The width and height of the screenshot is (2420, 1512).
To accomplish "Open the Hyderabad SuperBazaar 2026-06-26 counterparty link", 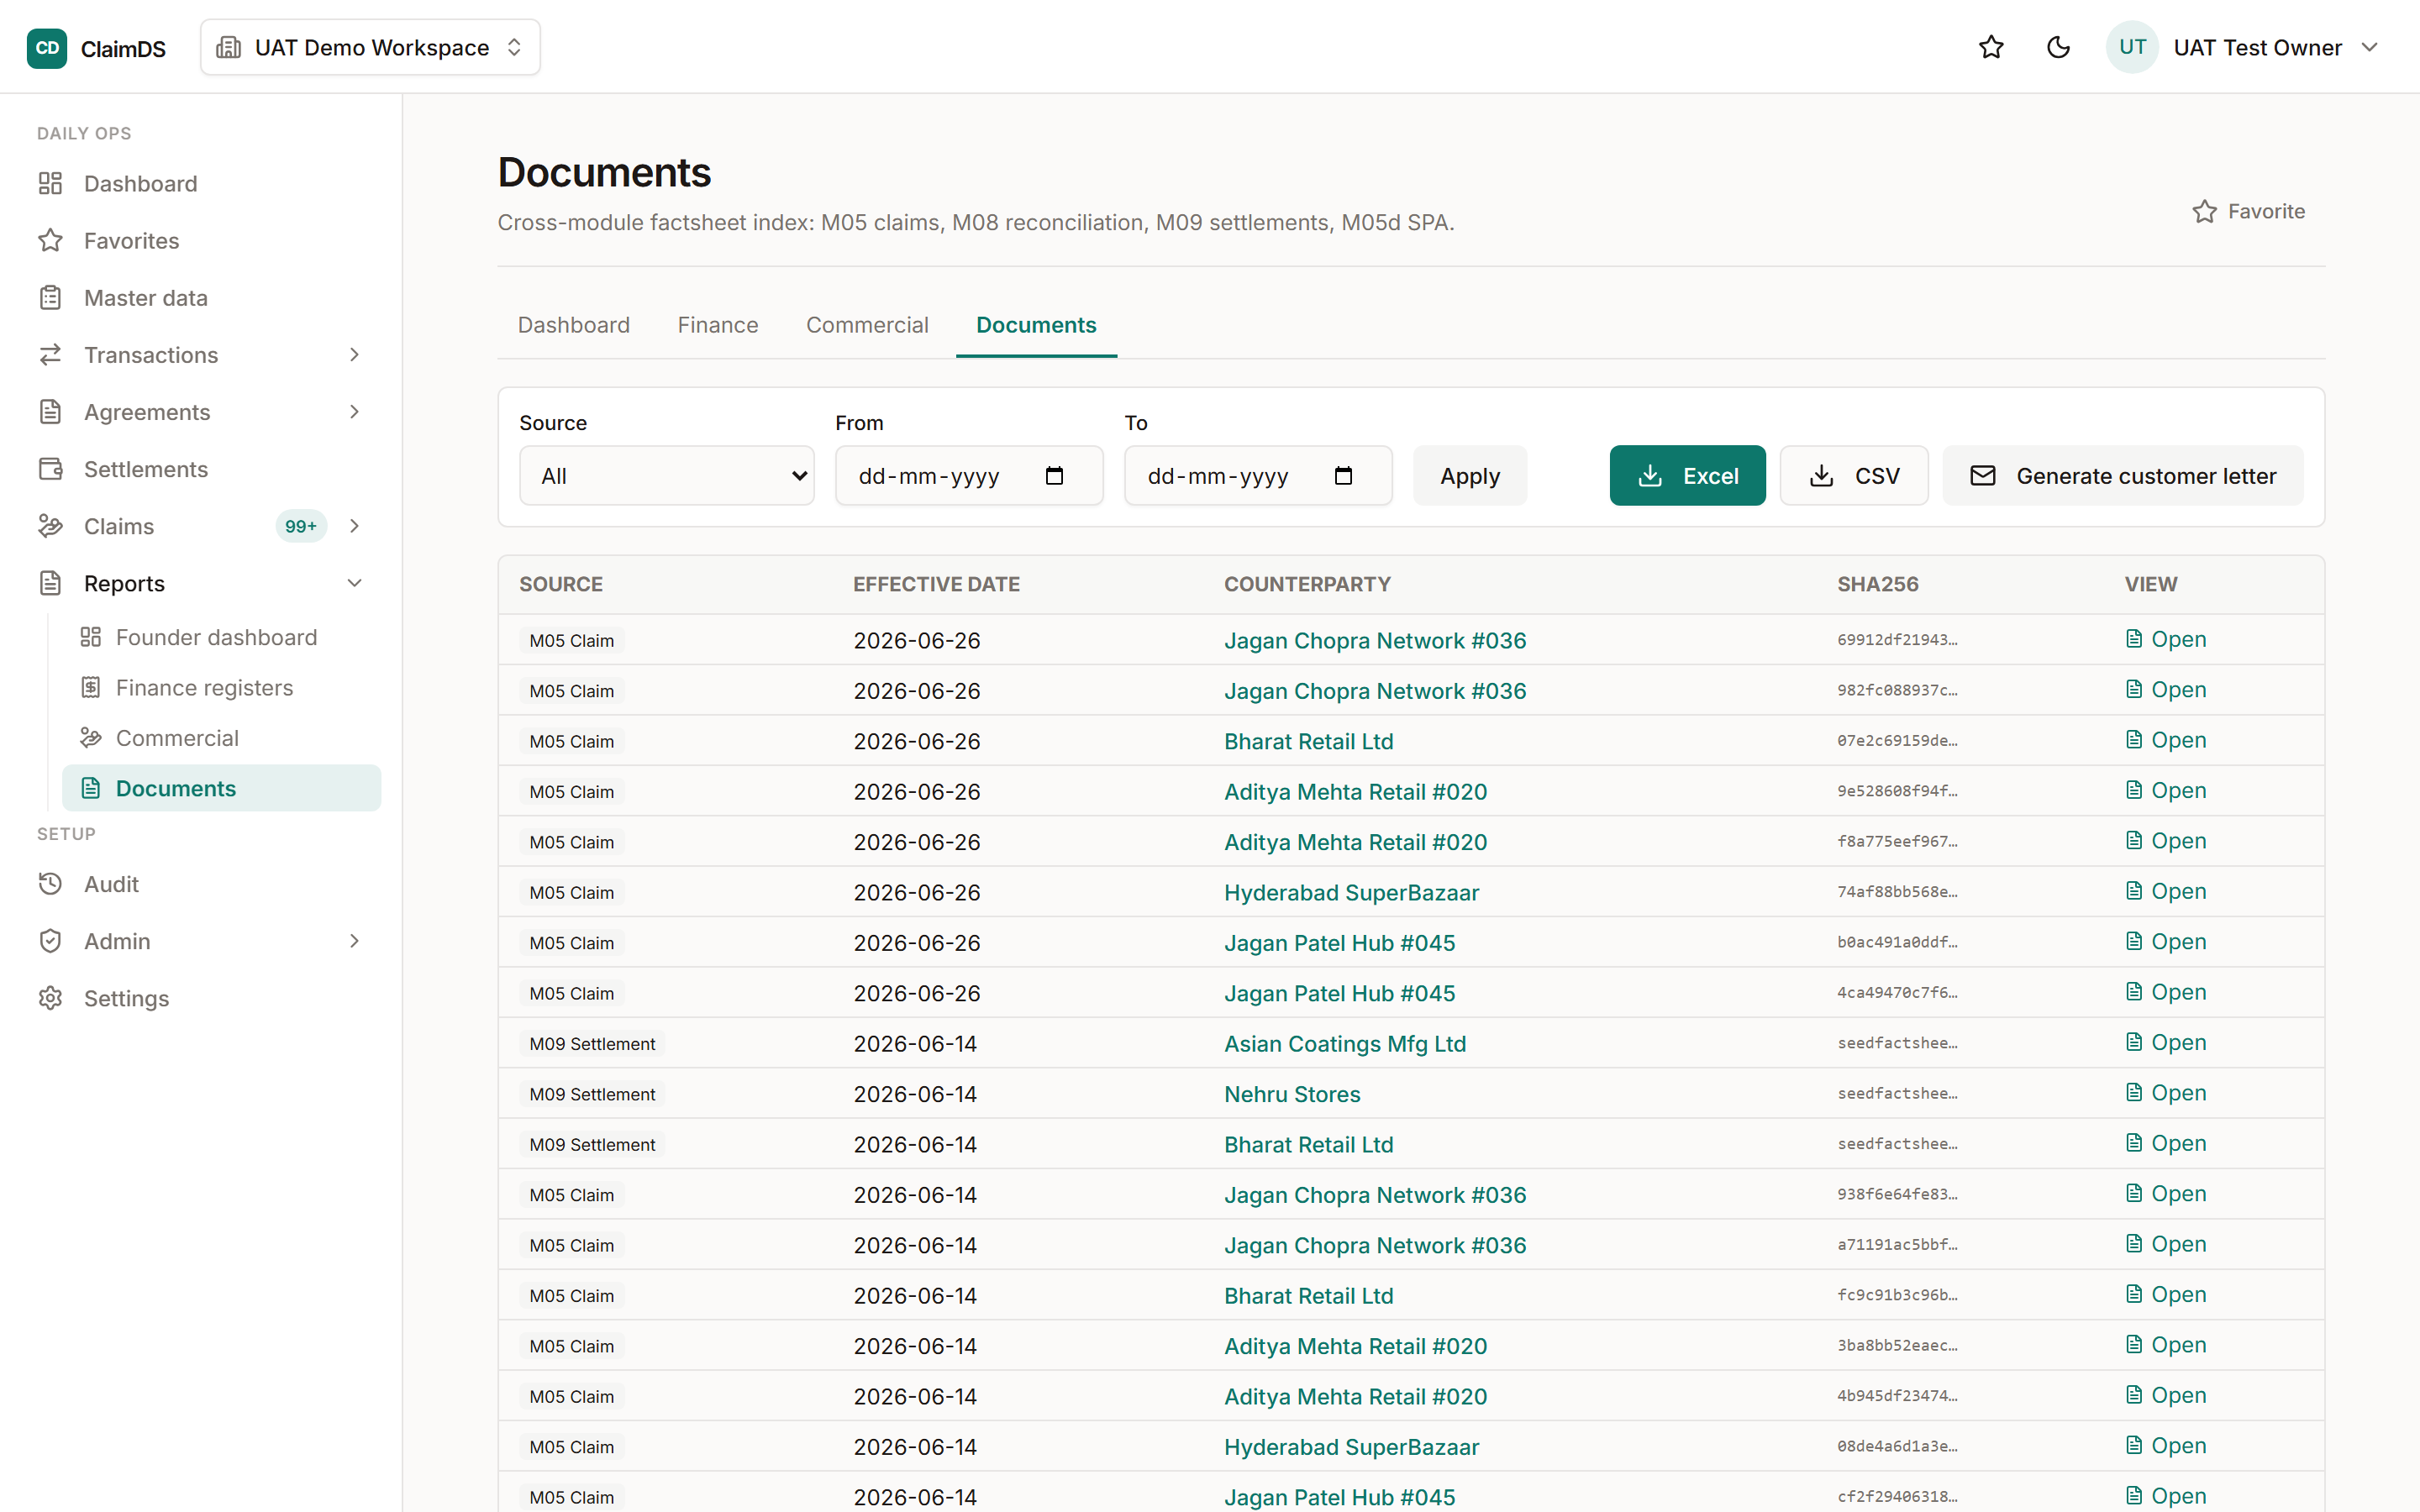I will coord(1351,892).
